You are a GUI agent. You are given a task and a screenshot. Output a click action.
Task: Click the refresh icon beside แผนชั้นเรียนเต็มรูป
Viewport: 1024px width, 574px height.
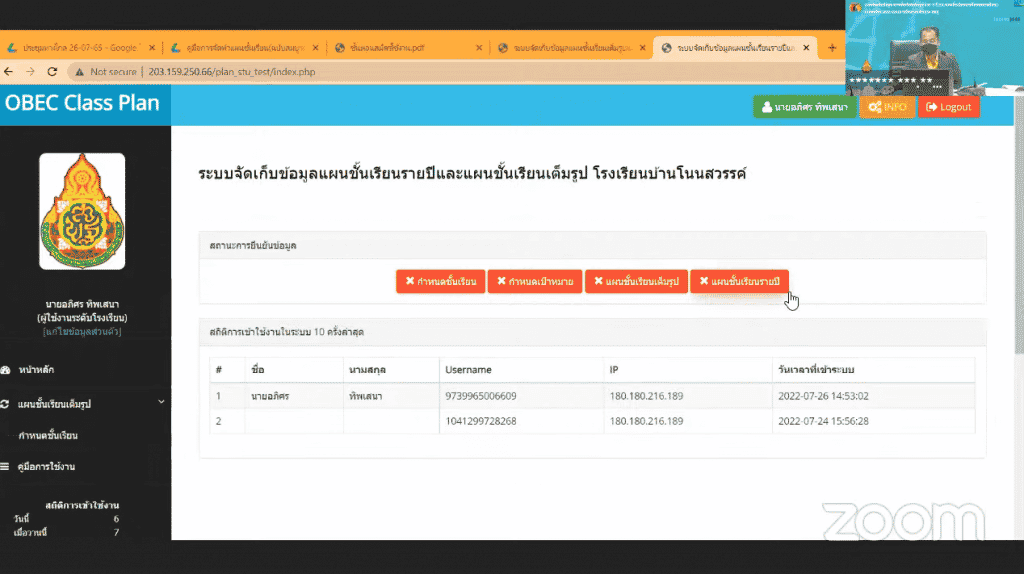[6, 404]
